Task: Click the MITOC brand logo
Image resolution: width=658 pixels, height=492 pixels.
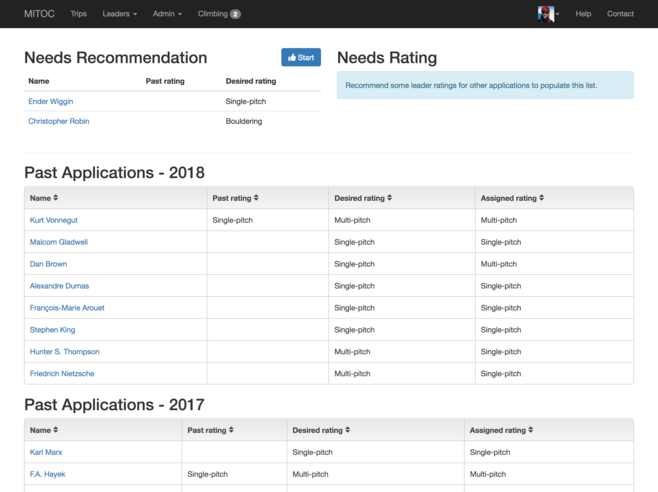Action: (x=40, y=14)
